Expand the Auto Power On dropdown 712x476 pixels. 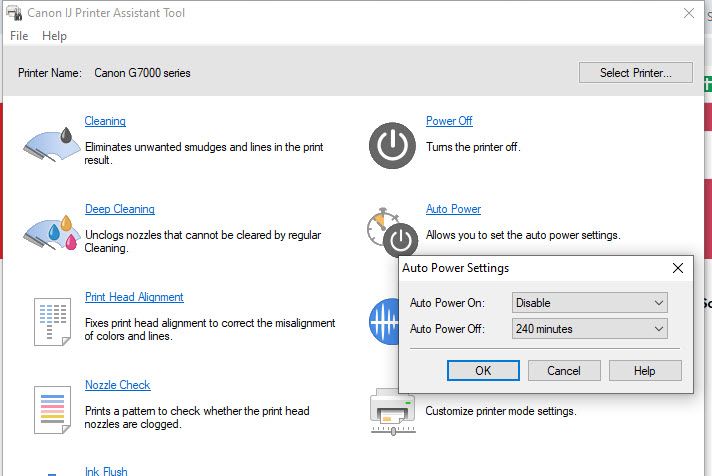coord(588,303)
